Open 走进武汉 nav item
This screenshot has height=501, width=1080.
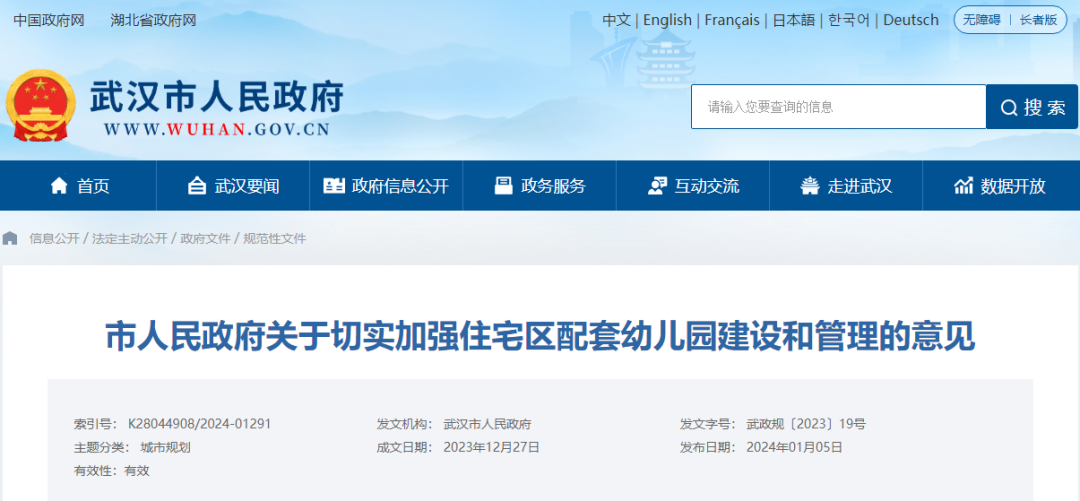tap(846, 185)
